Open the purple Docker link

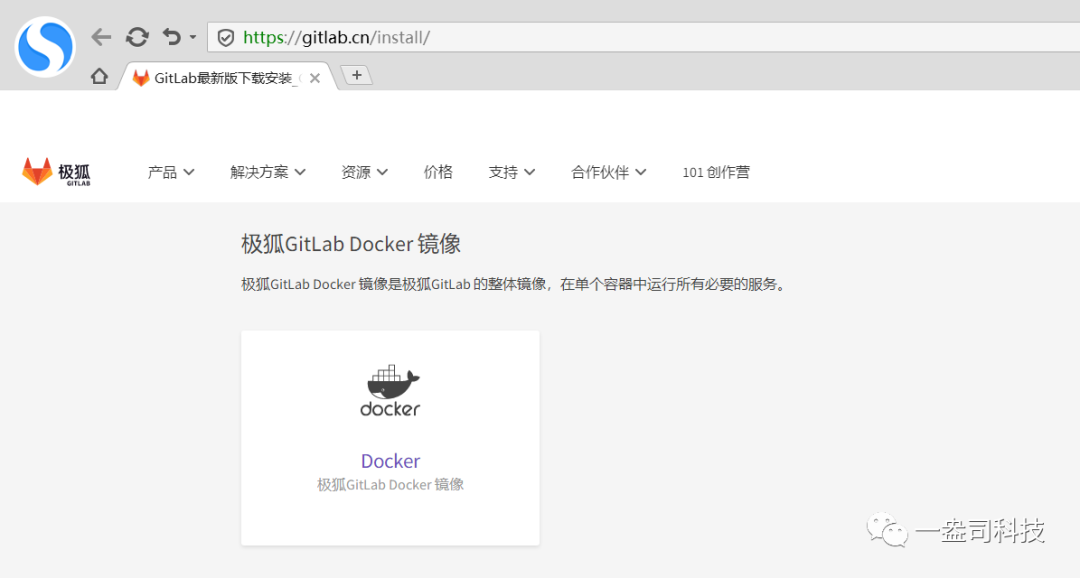[x=391, y=461]
